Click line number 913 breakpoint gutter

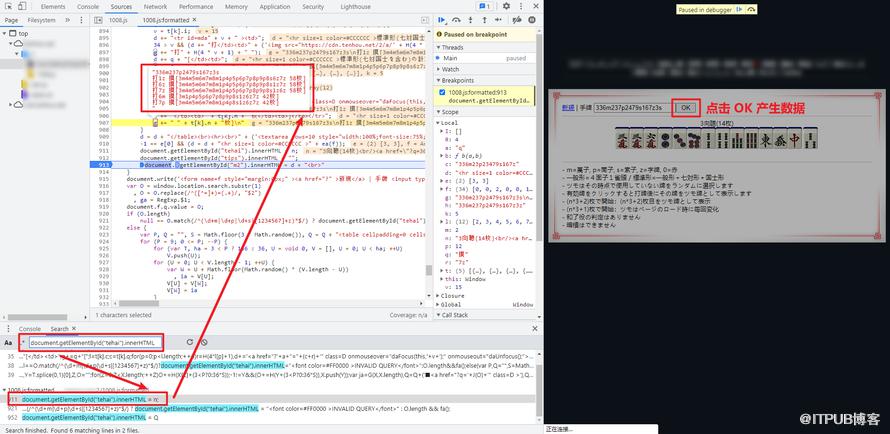[x=103, y=165]
